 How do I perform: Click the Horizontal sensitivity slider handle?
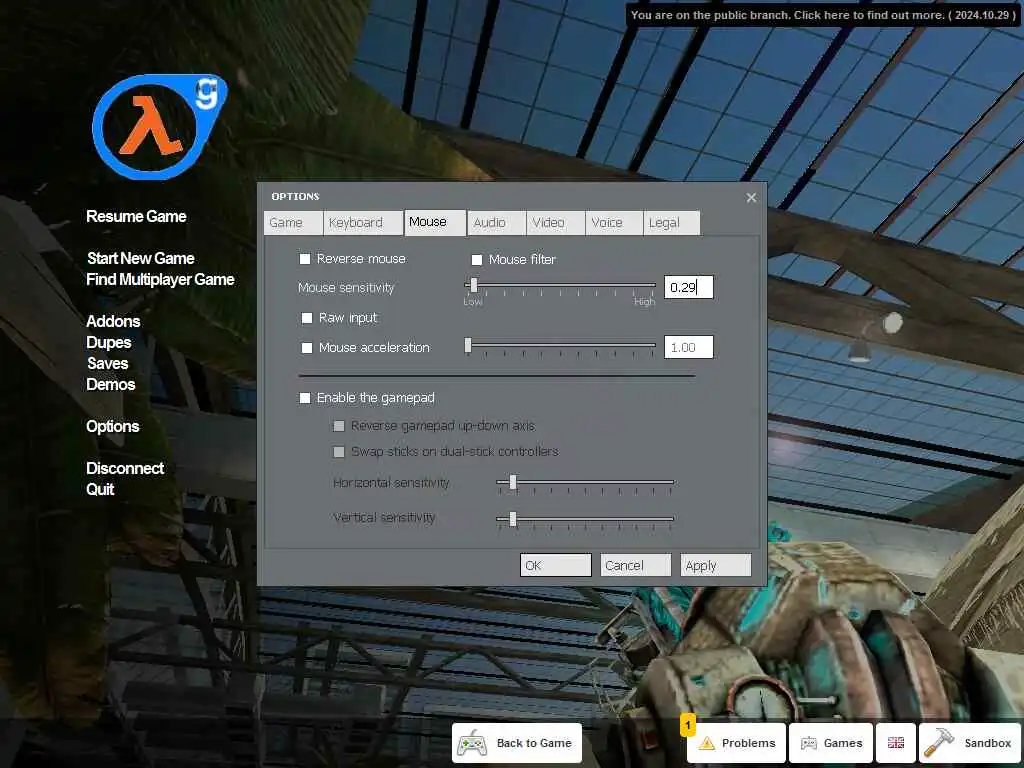tap(513, 482)
